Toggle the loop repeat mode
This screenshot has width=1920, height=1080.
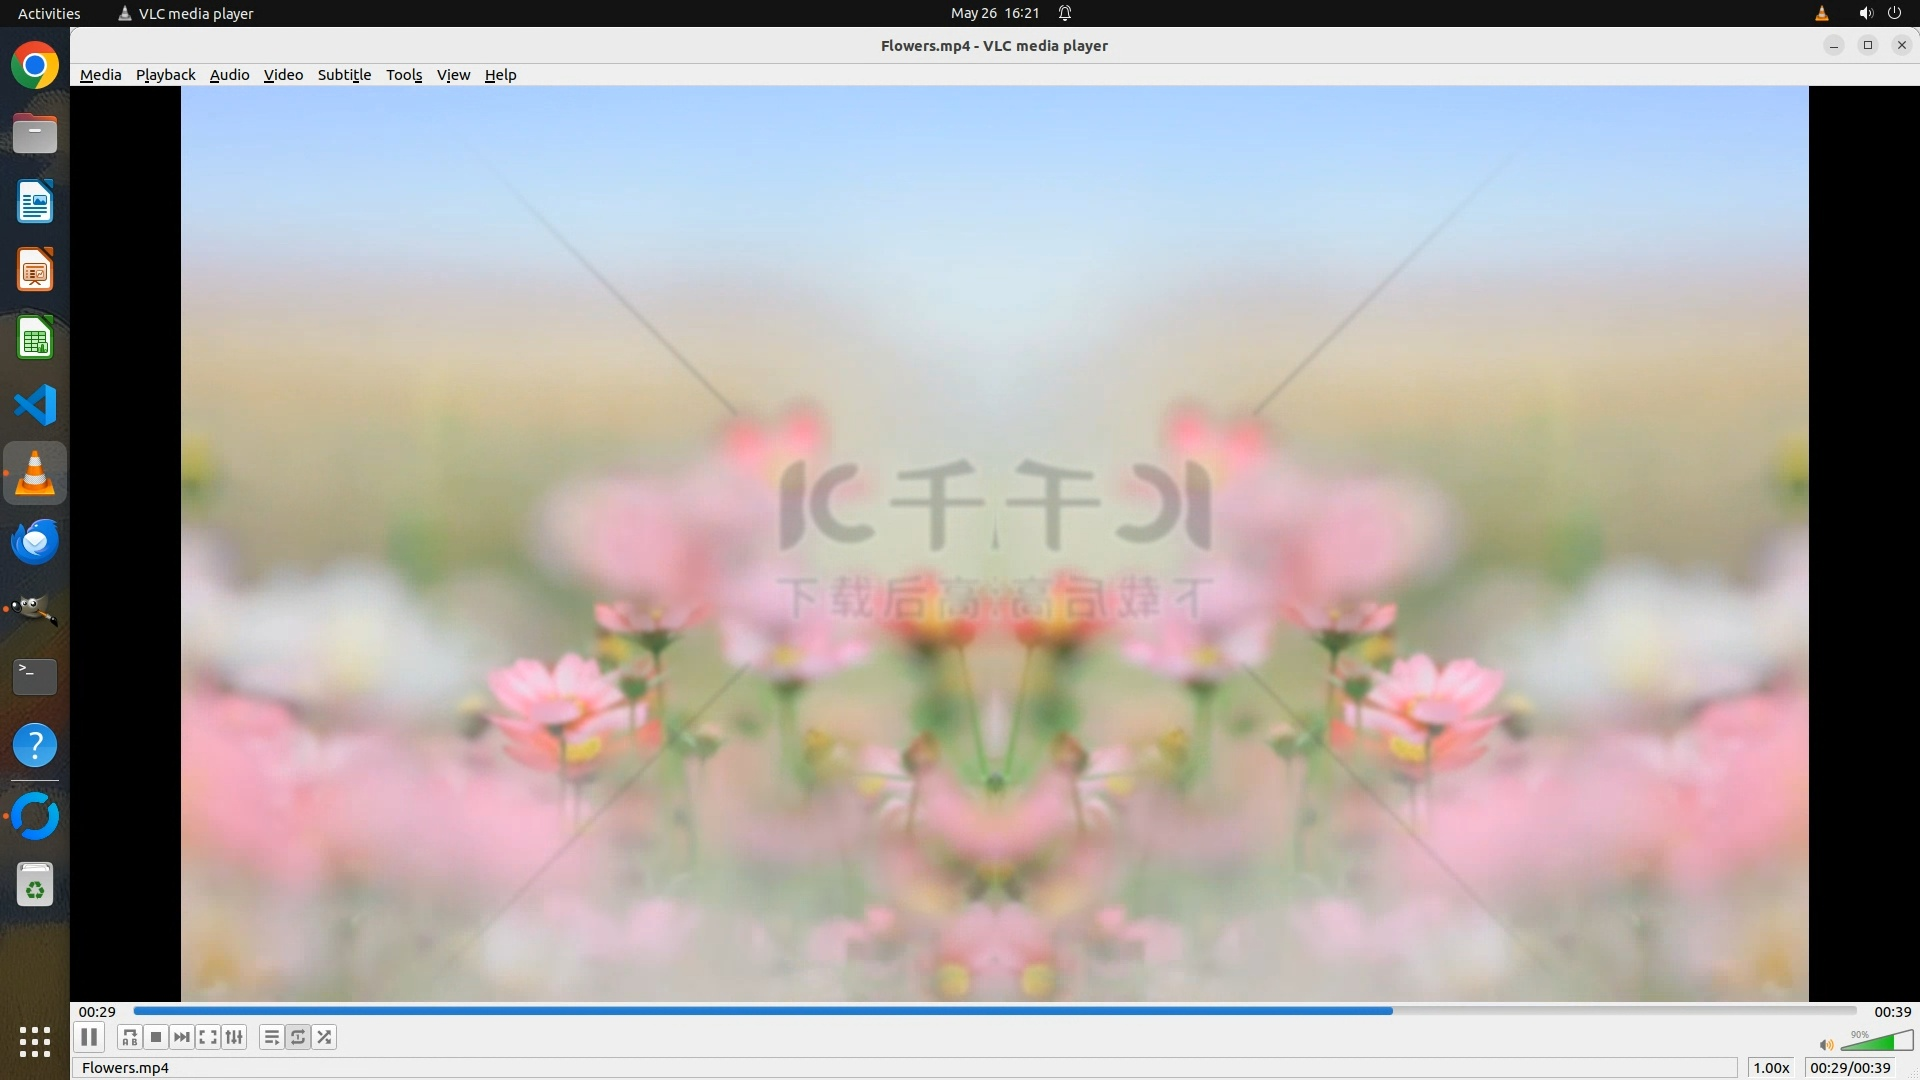point(298,1037)
